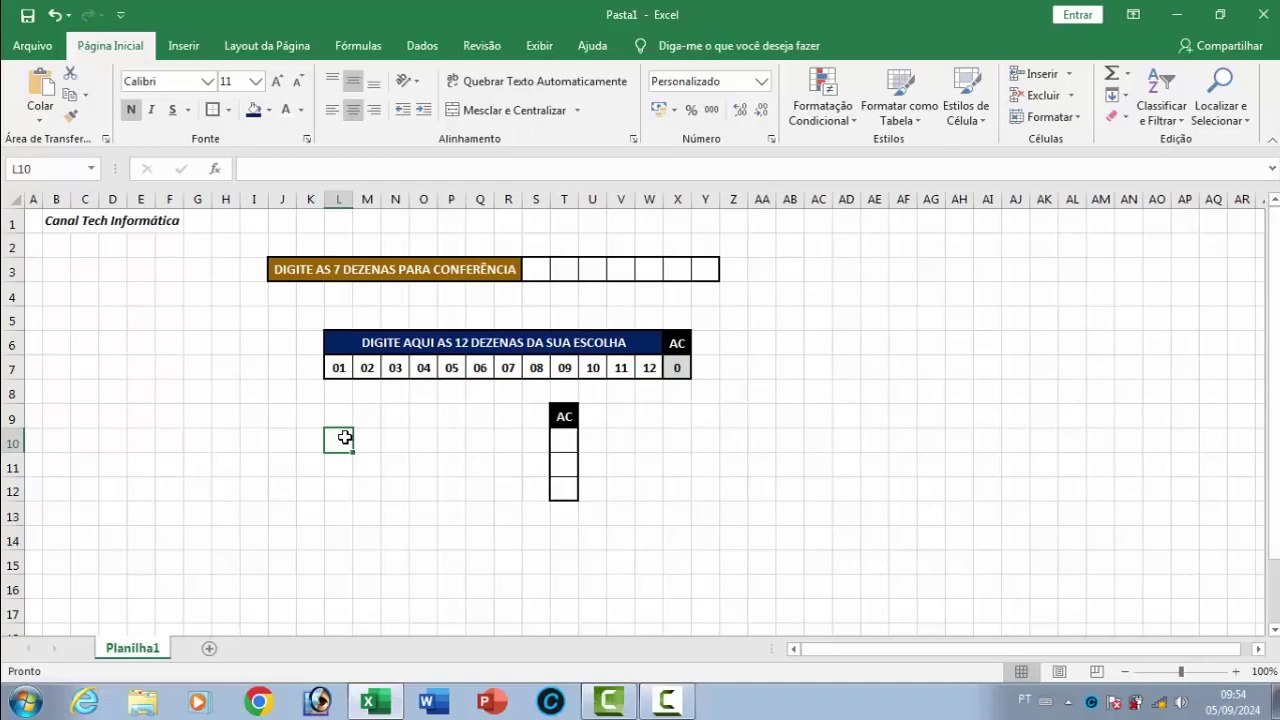The image size is (1280, 720).
Task: Toggle top vertical alignment
Action: (x=332, y=81)
